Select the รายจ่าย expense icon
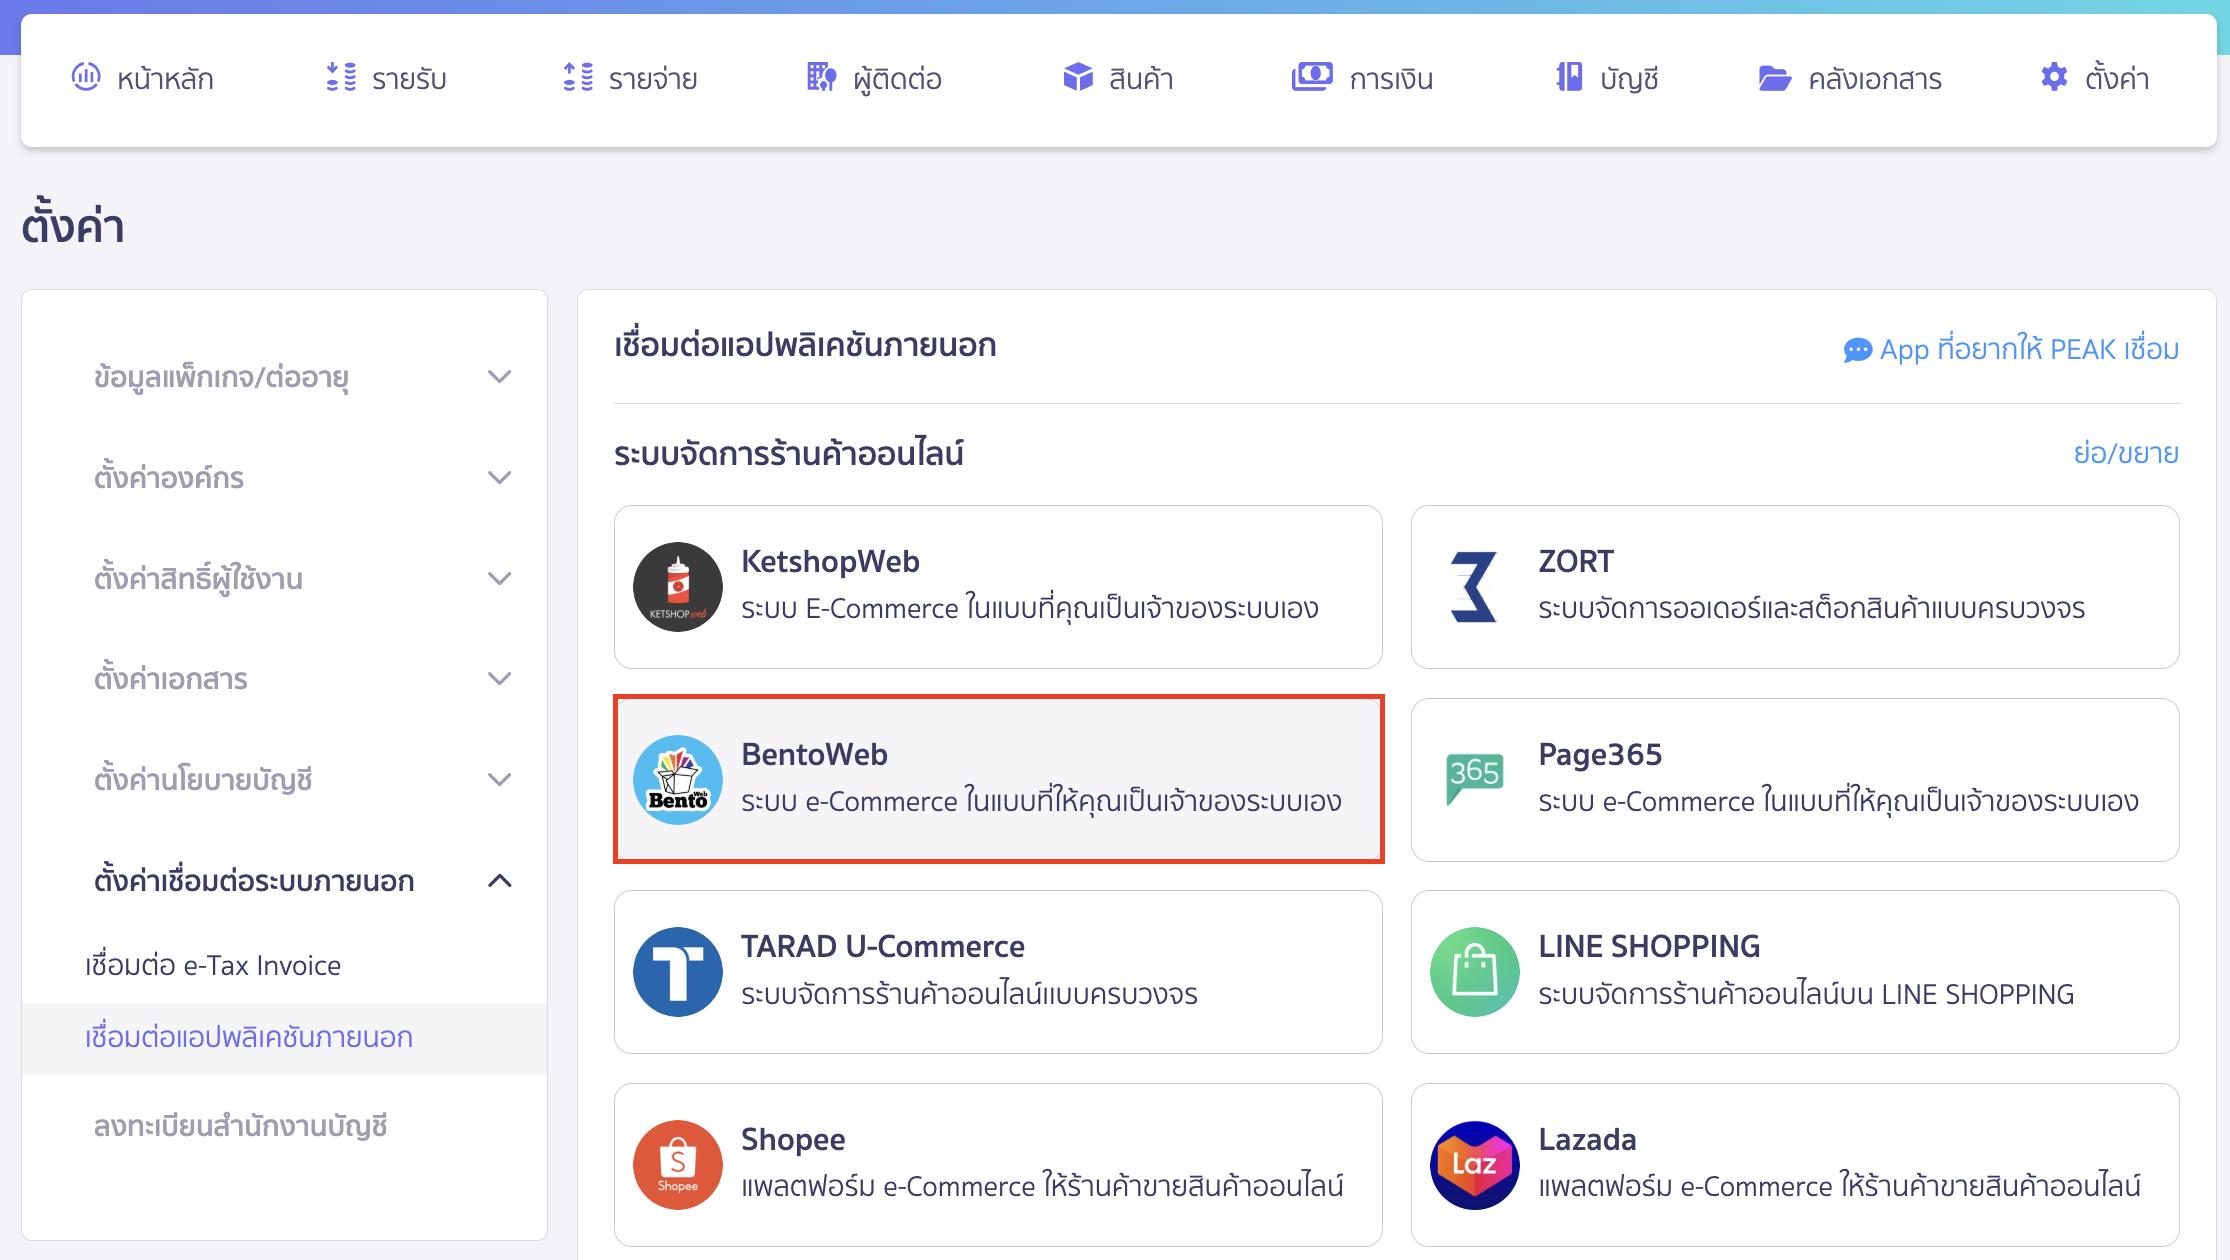The height and width of the screenshot is (1260, 2230). [x=577, y=77]
